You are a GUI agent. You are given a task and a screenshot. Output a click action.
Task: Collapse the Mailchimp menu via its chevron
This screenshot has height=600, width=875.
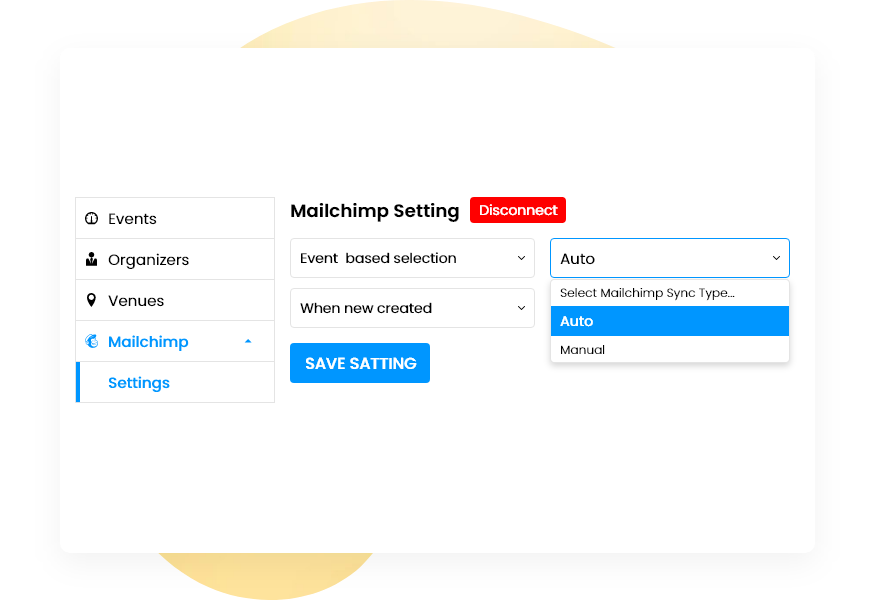(248, 341)
